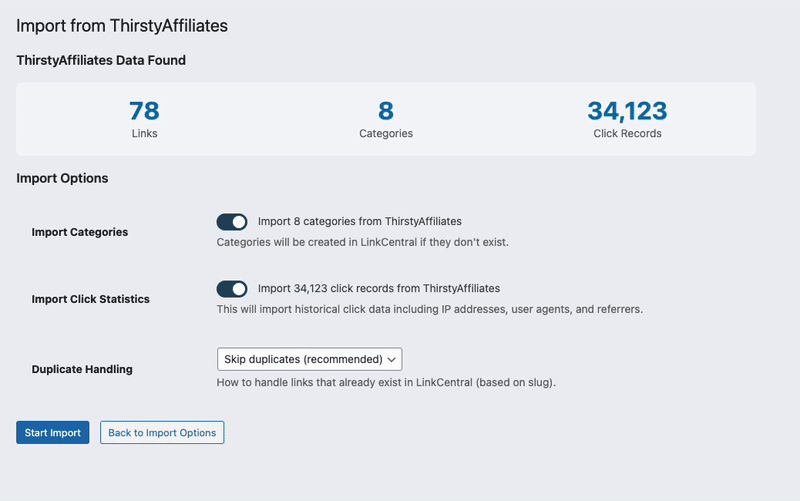Screen dimensions: 800x501
Task: Select the 34,123 Click Records stat
Action: click(x=627, y=111)
